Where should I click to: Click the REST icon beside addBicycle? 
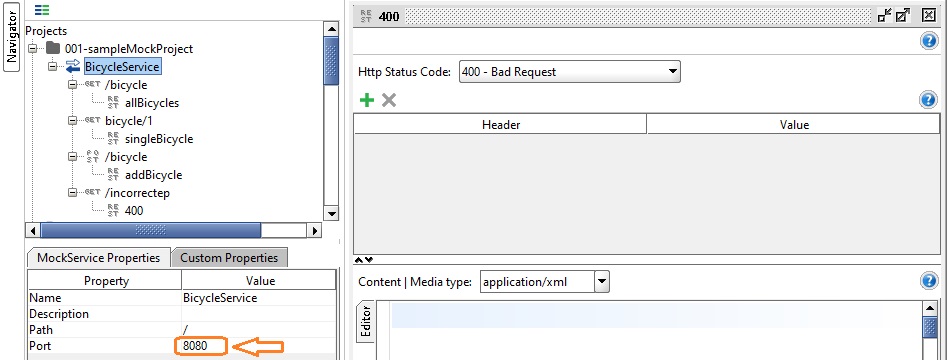coord(113,175)
